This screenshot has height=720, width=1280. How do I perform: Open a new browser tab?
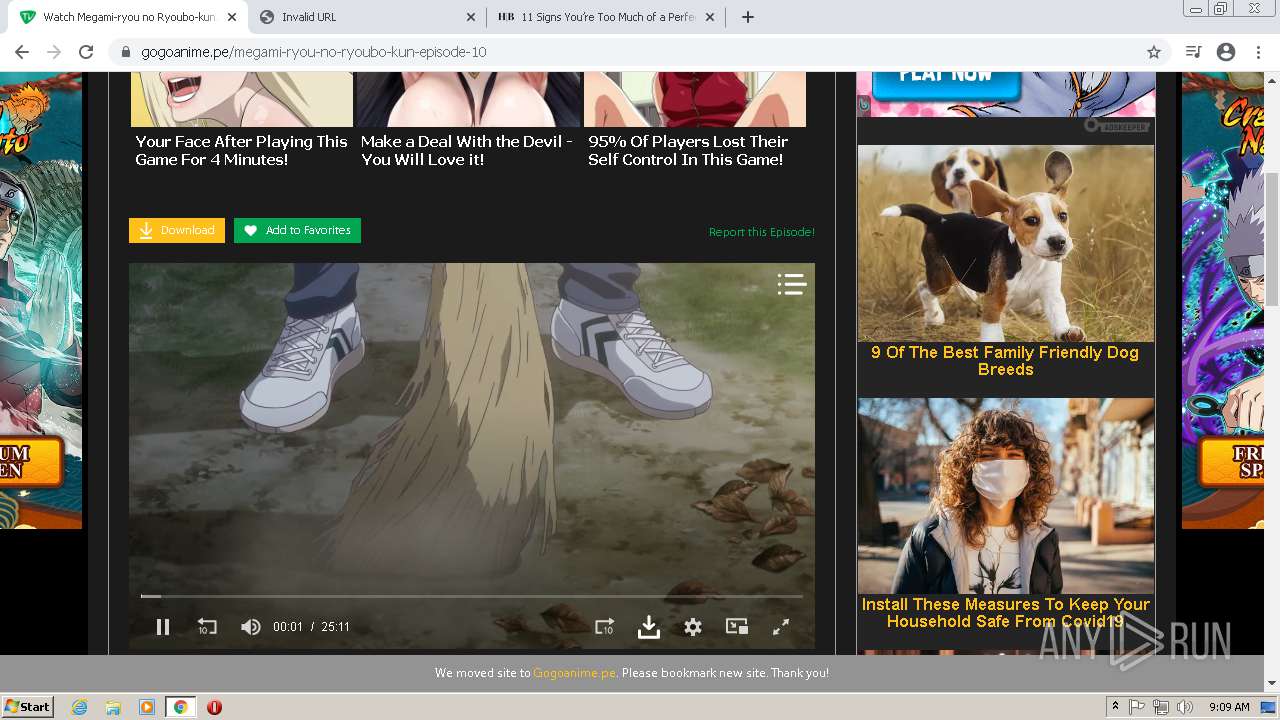[x=747, y=17]
